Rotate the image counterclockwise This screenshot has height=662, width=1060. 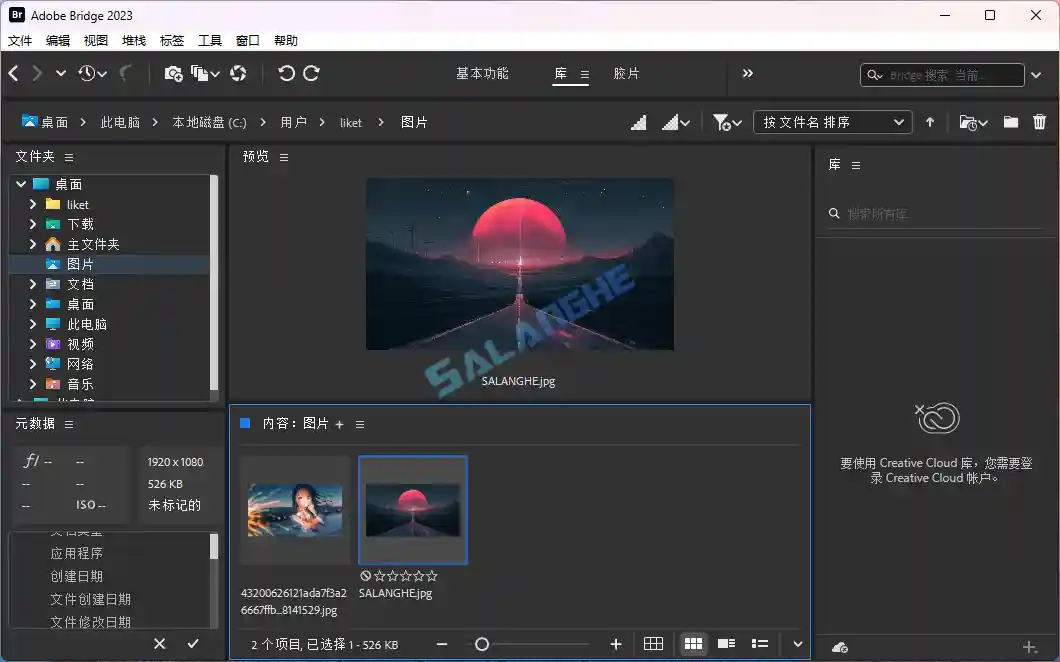[x=287, y=73]
